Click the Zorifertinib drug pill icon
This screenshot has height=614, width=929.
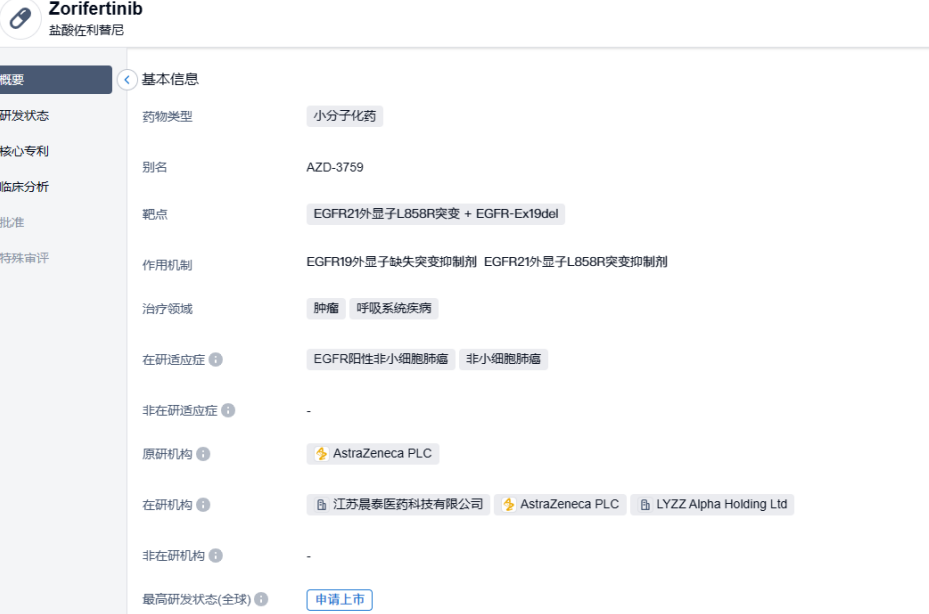[20, 18]
